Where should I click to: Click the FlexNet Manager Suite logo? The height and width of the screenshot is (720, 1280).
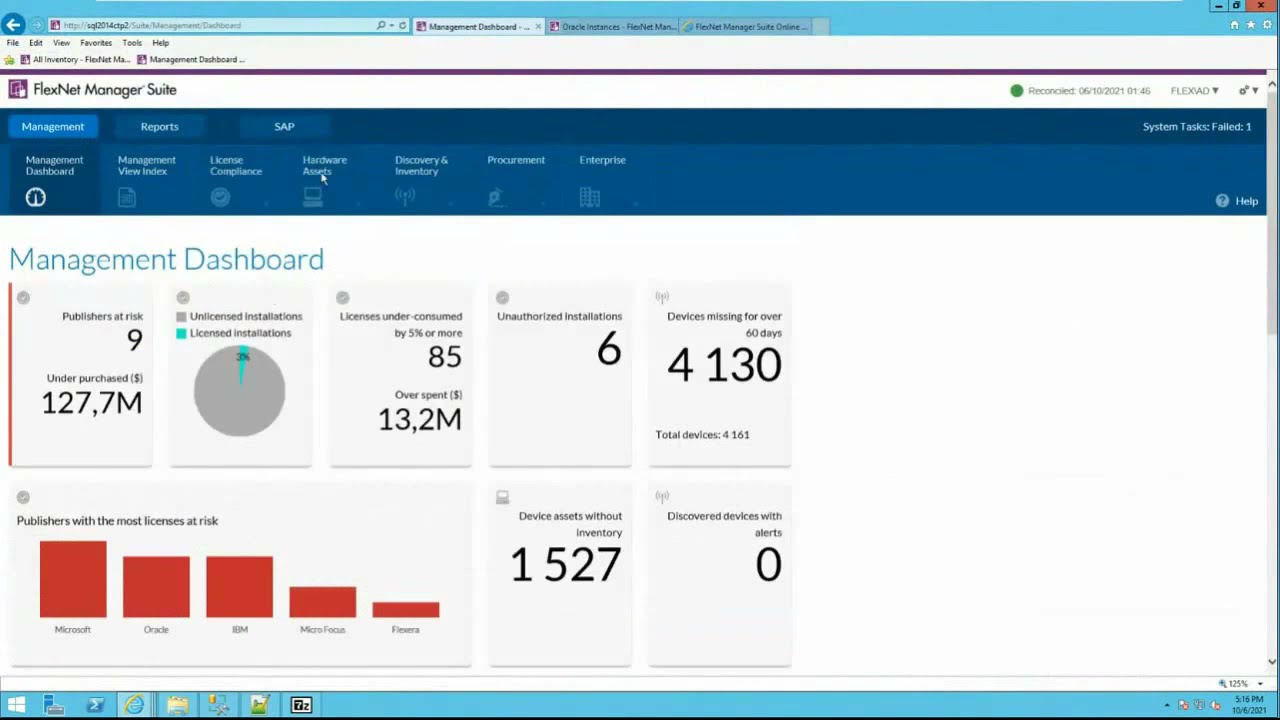[x=92, y=90]
